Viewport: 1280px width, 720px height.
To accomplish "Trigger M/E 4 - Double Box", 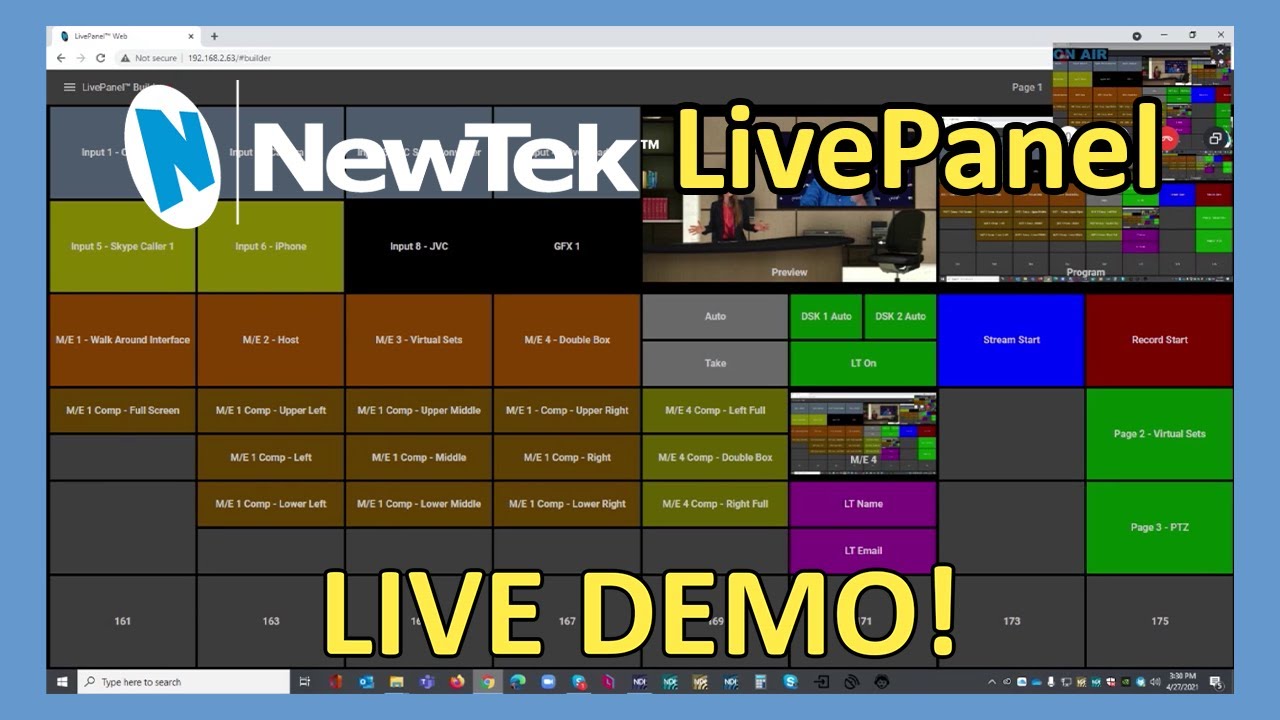I will click(567, 340).
